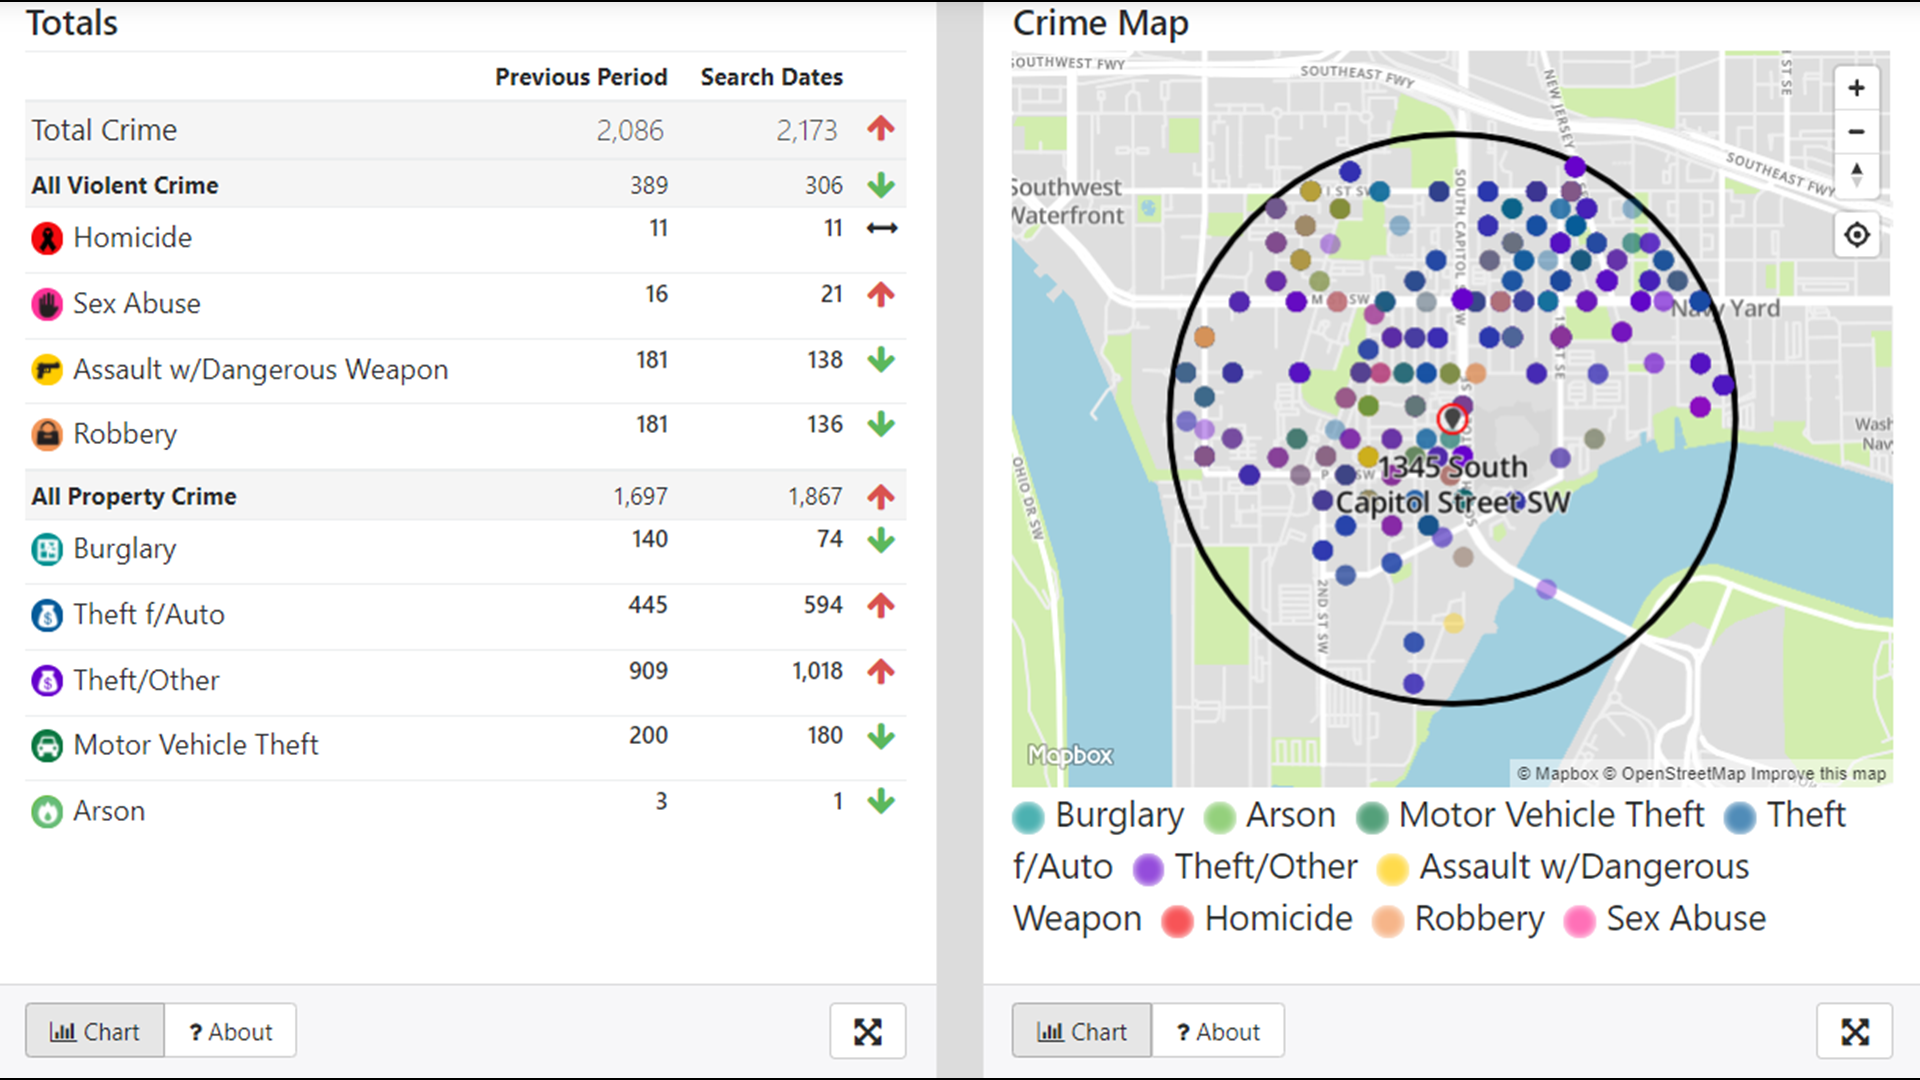Viewport: 1920px width, 1080px height.
Task: Click the Improve this map link
Action: (x=1818, y=774)
